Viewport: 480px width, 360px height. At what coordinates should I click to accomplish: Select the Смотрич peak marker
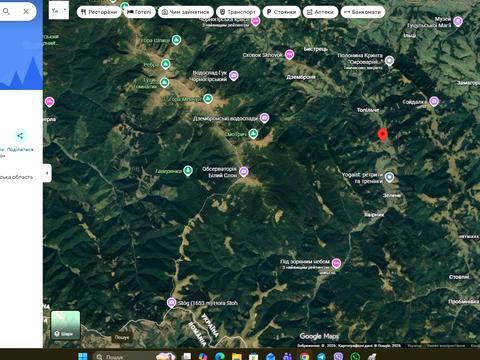pos(253,134)
